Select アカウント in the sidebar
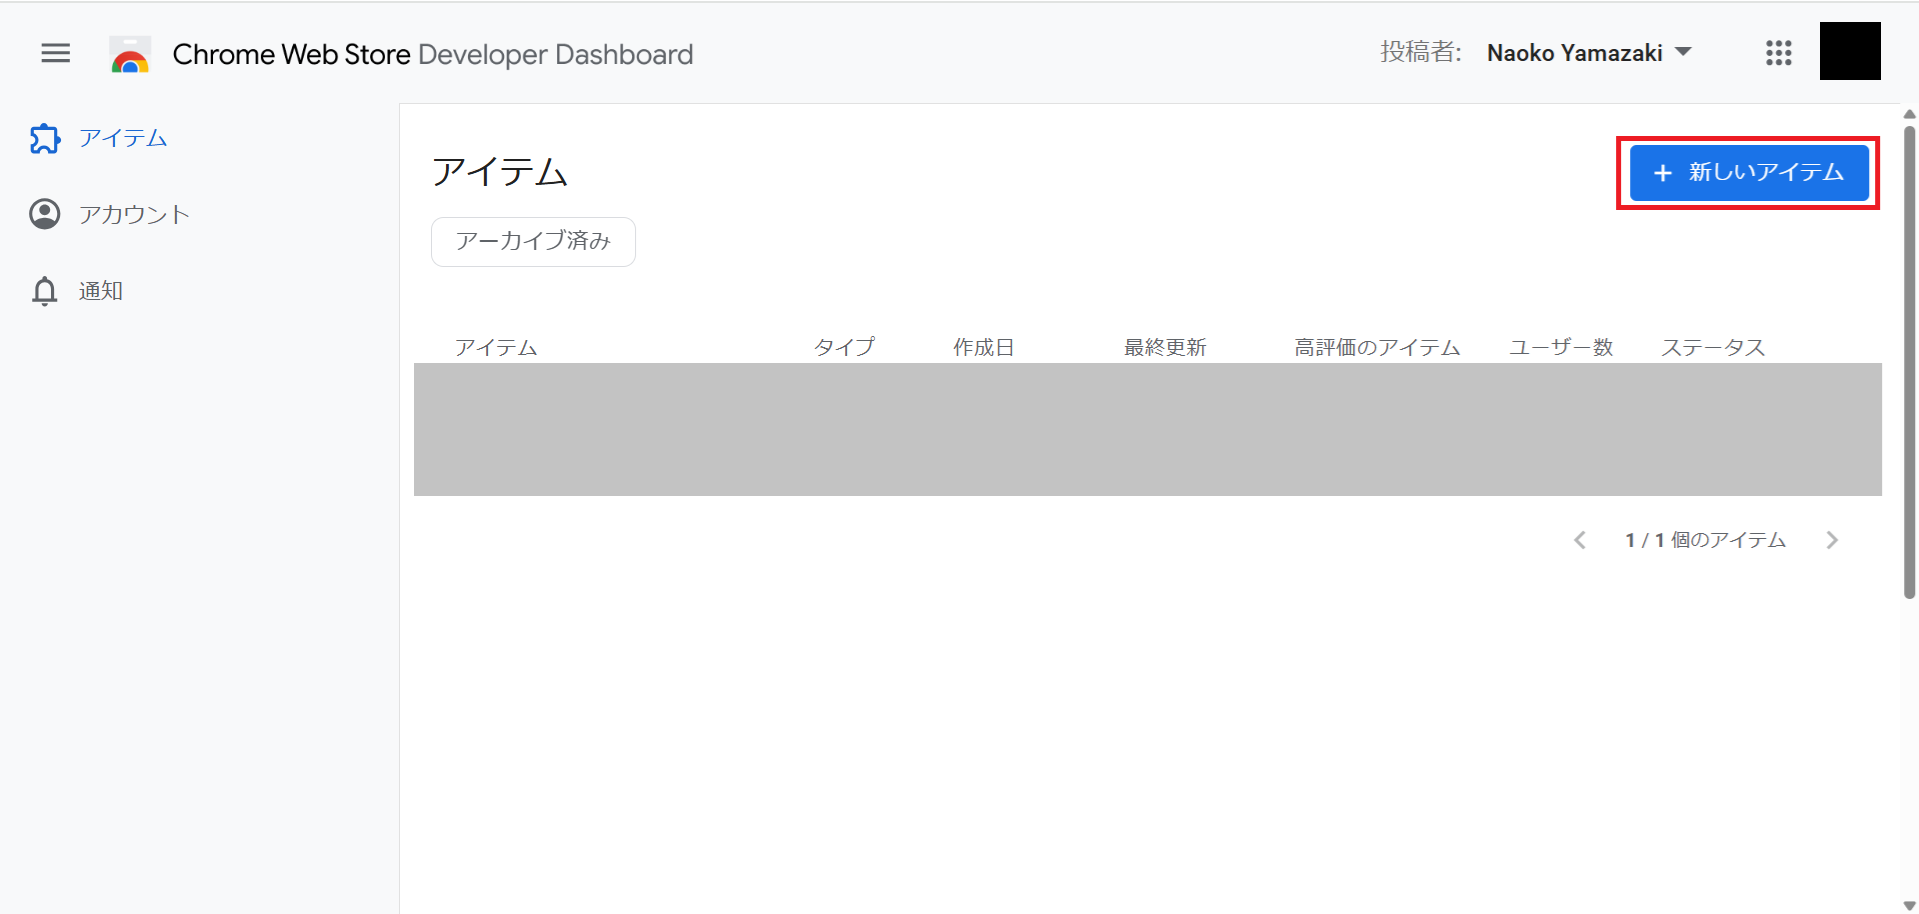 point(134,214)
